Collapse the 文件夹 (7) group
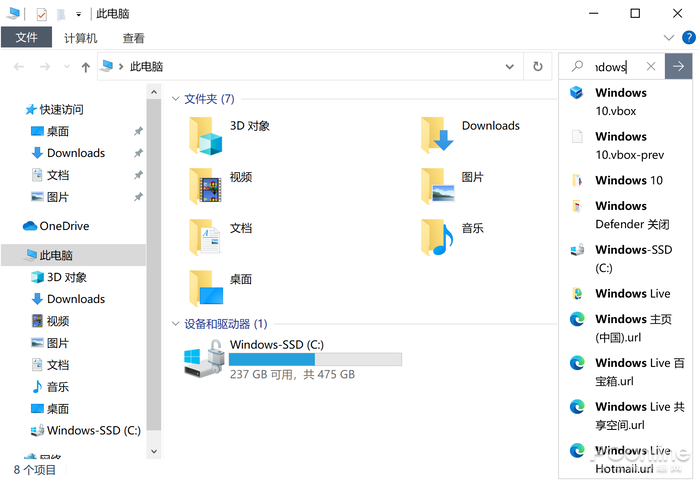The width and height of the screenshot is (700, 481). 175,99
